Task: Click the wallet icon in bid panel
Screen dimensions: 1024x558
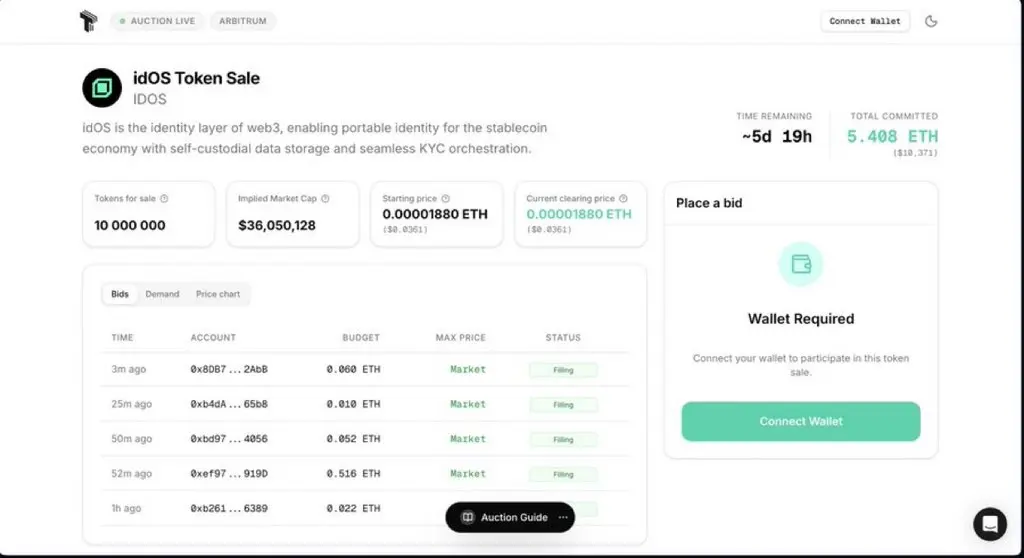Action: (801, 264)
